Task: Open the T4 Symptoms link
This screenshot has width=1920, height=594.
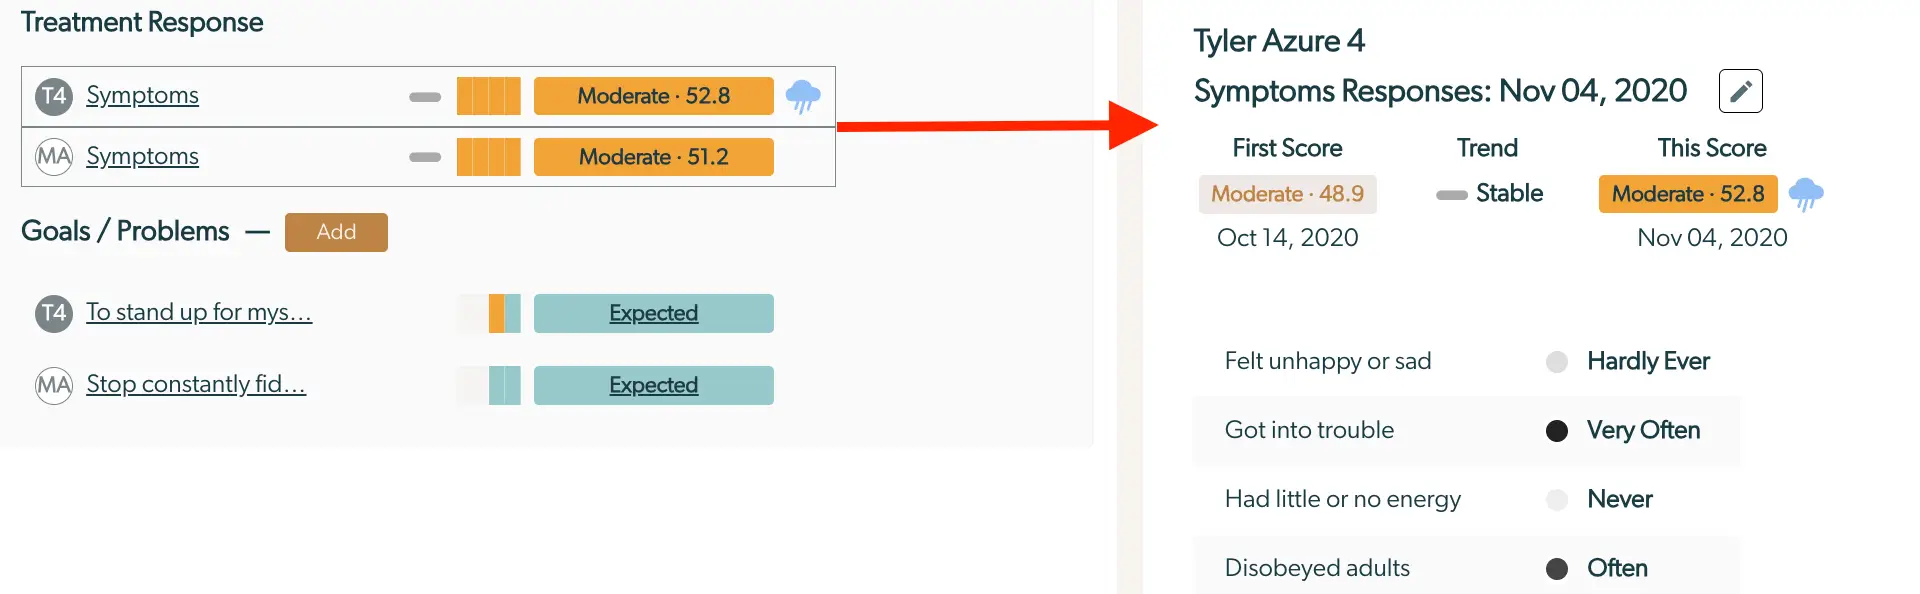Action: pos(143,95)
